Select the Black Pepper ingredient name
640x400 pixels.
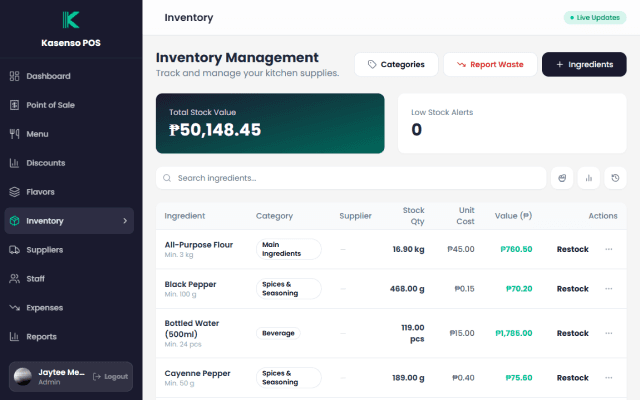(x=190, y=284)
